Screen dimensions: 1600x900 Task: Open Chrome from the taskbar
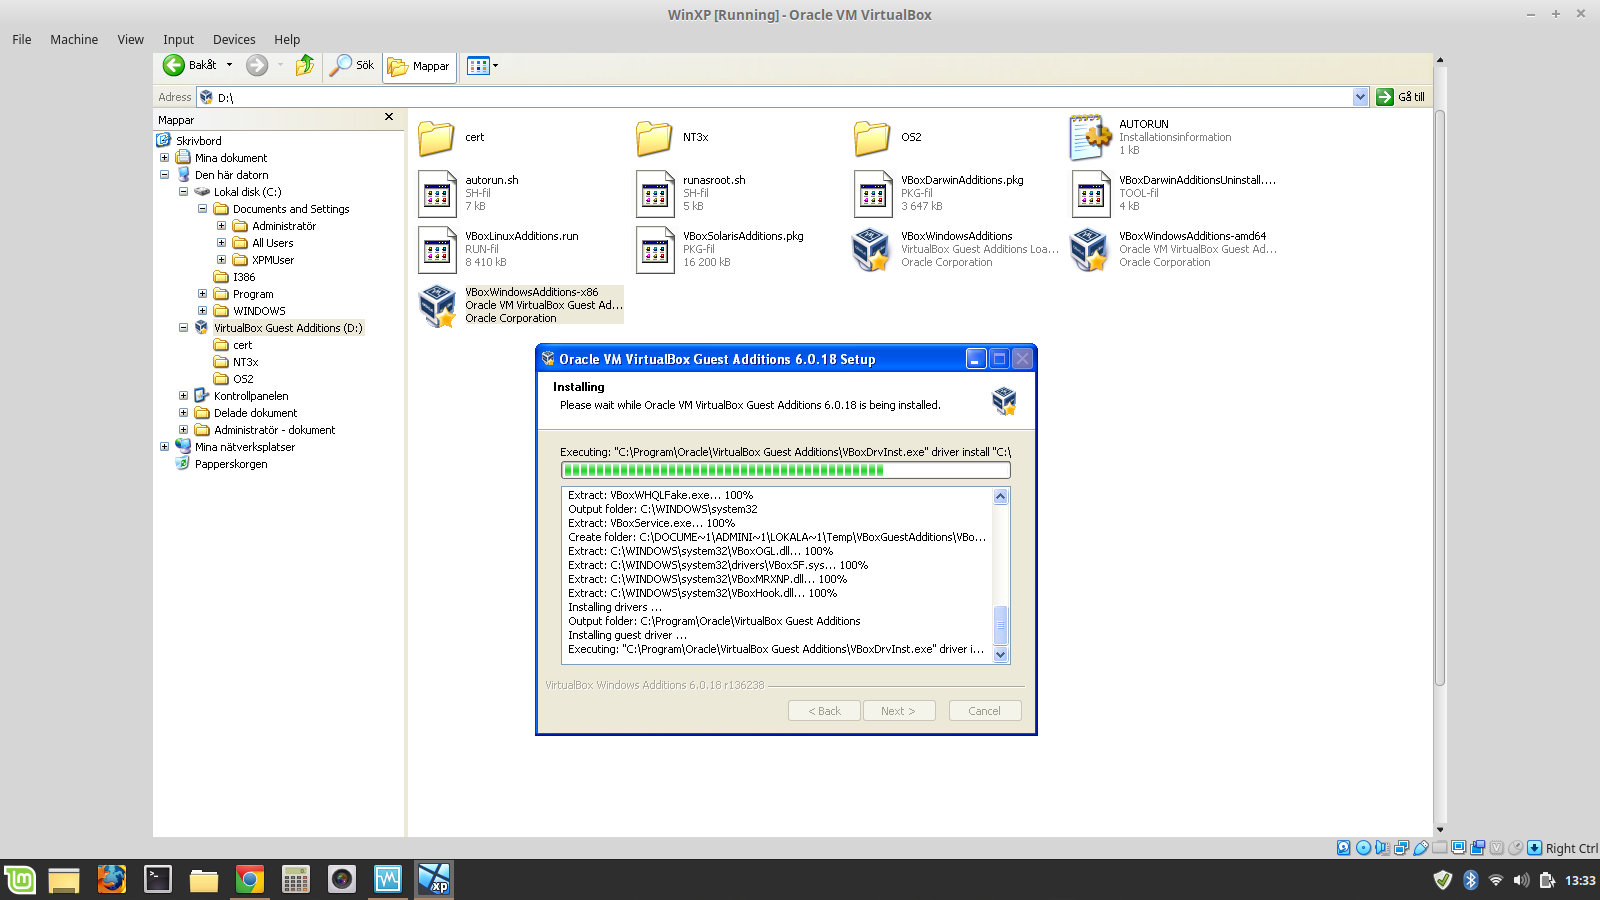[x=249, y=879]
